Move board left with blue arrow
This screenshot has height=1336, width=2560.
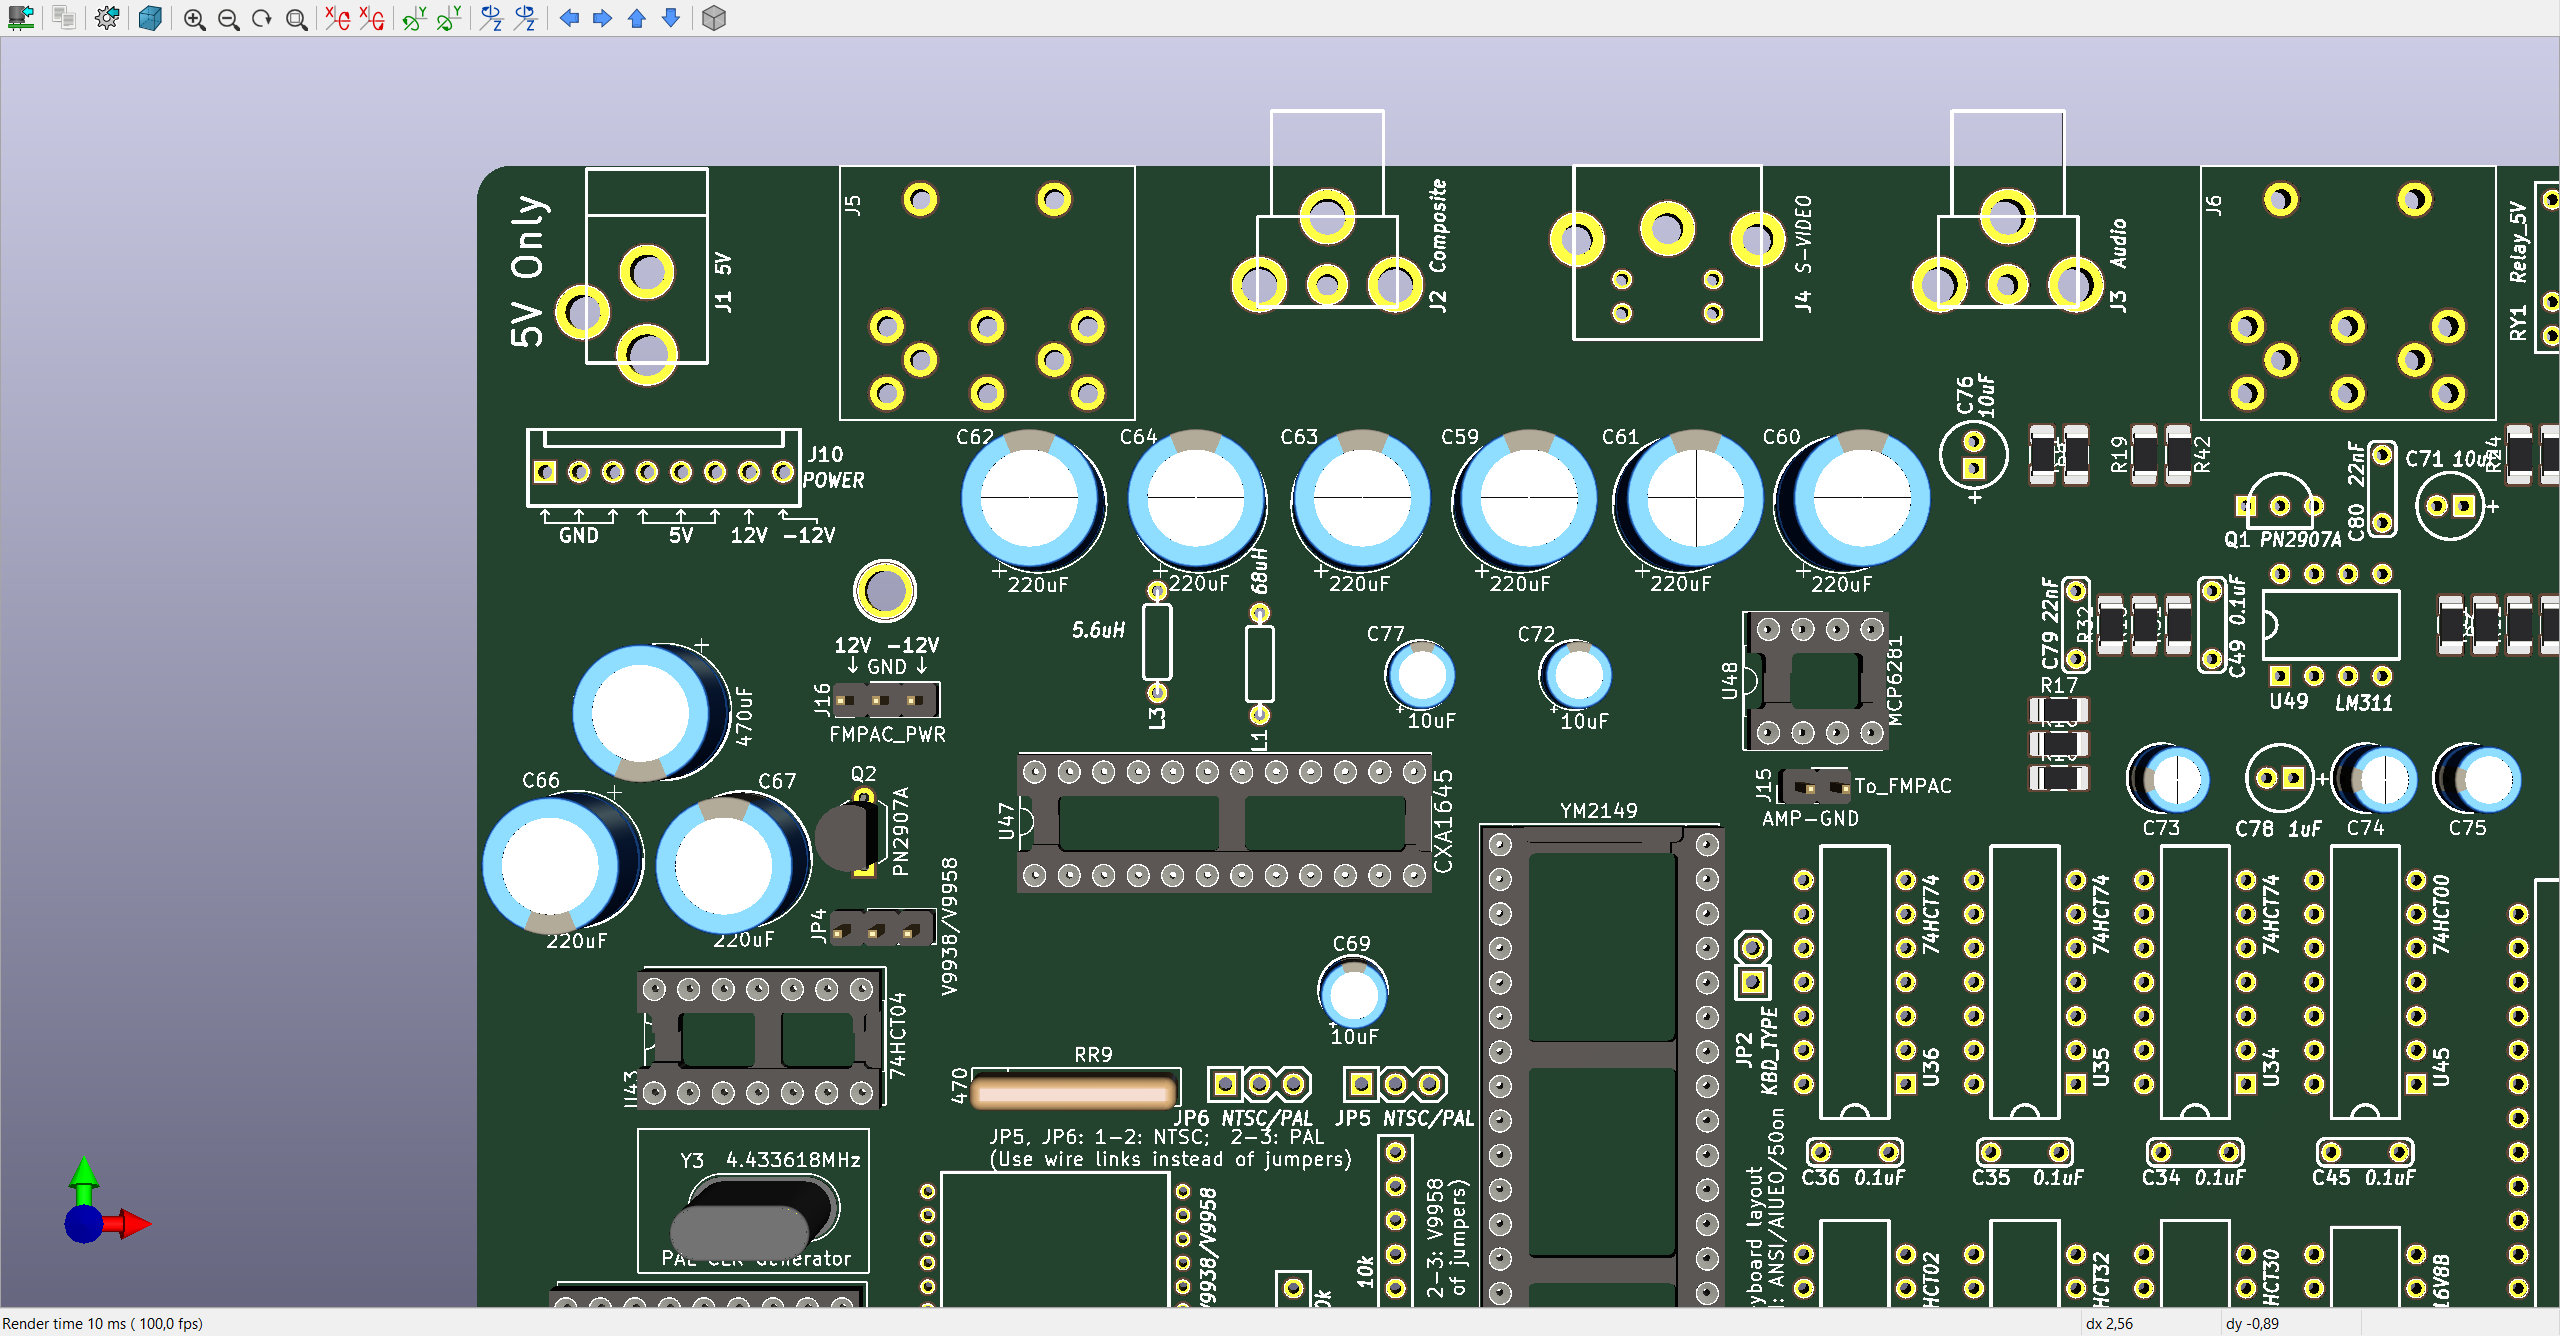click(x=569, y=18)
